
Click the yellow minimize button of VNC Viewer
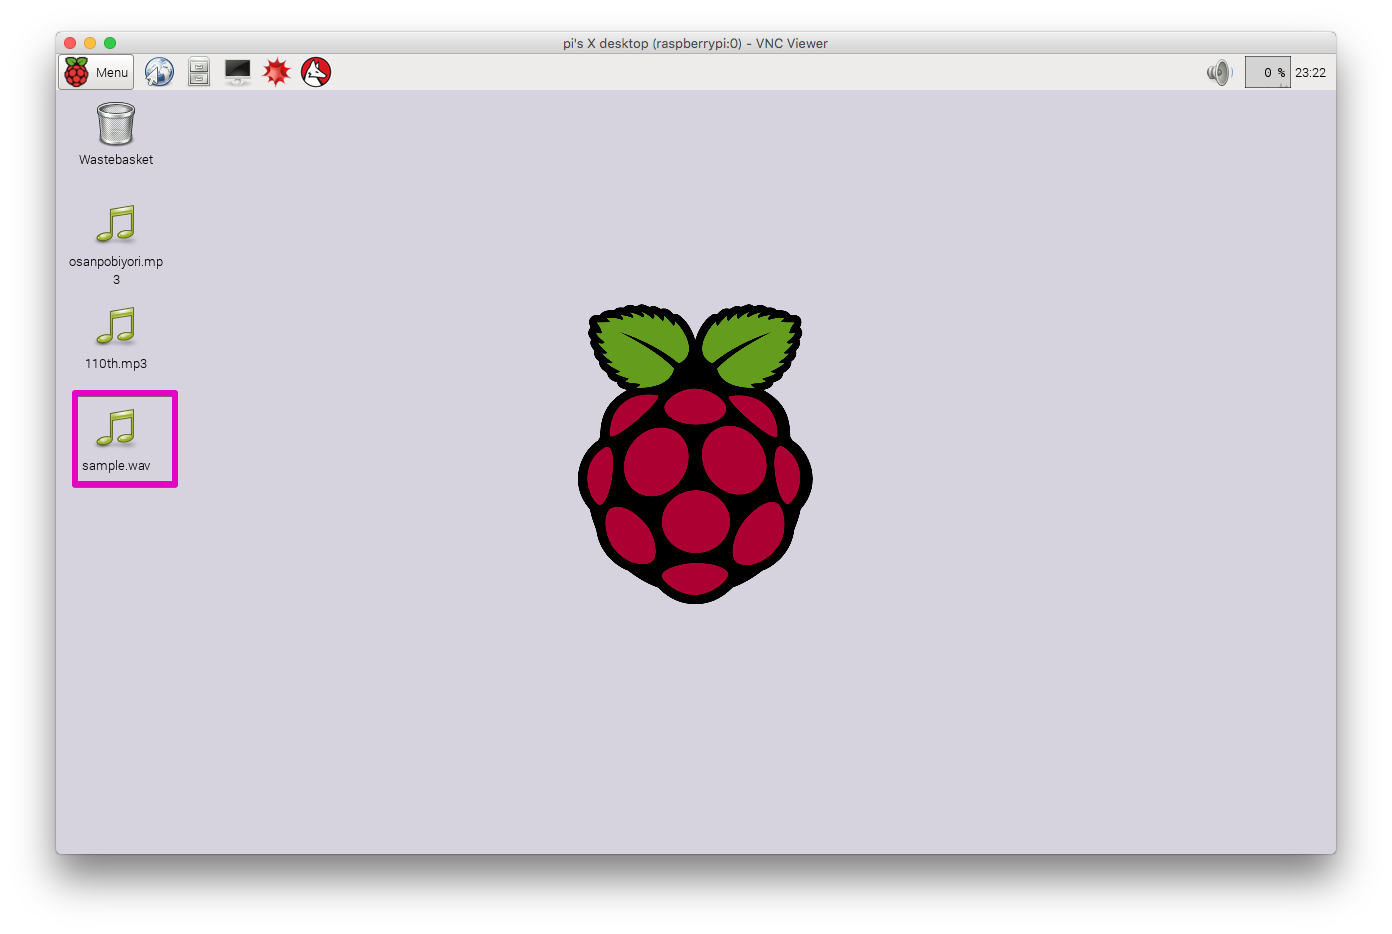click(90, 43)
